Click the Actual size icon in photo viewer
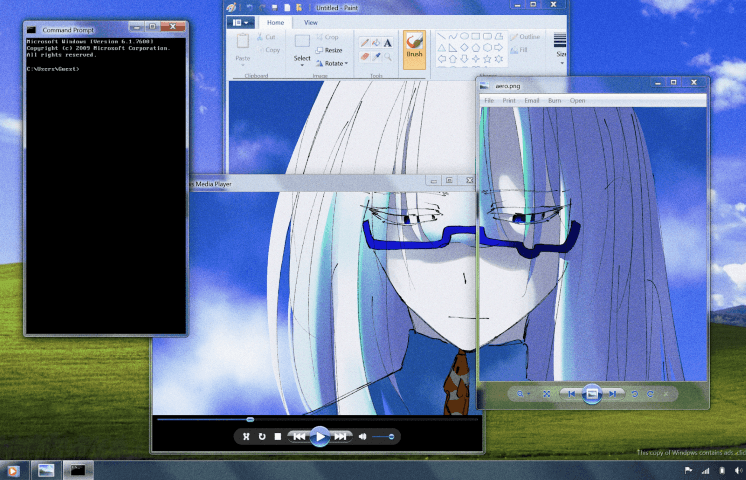 click(547, 394)
